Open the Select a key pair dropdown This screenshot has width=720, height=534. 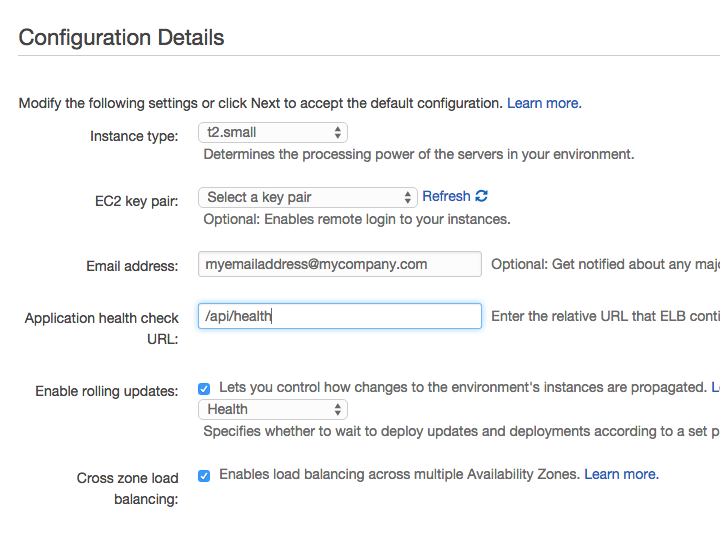tap(308, 197)
